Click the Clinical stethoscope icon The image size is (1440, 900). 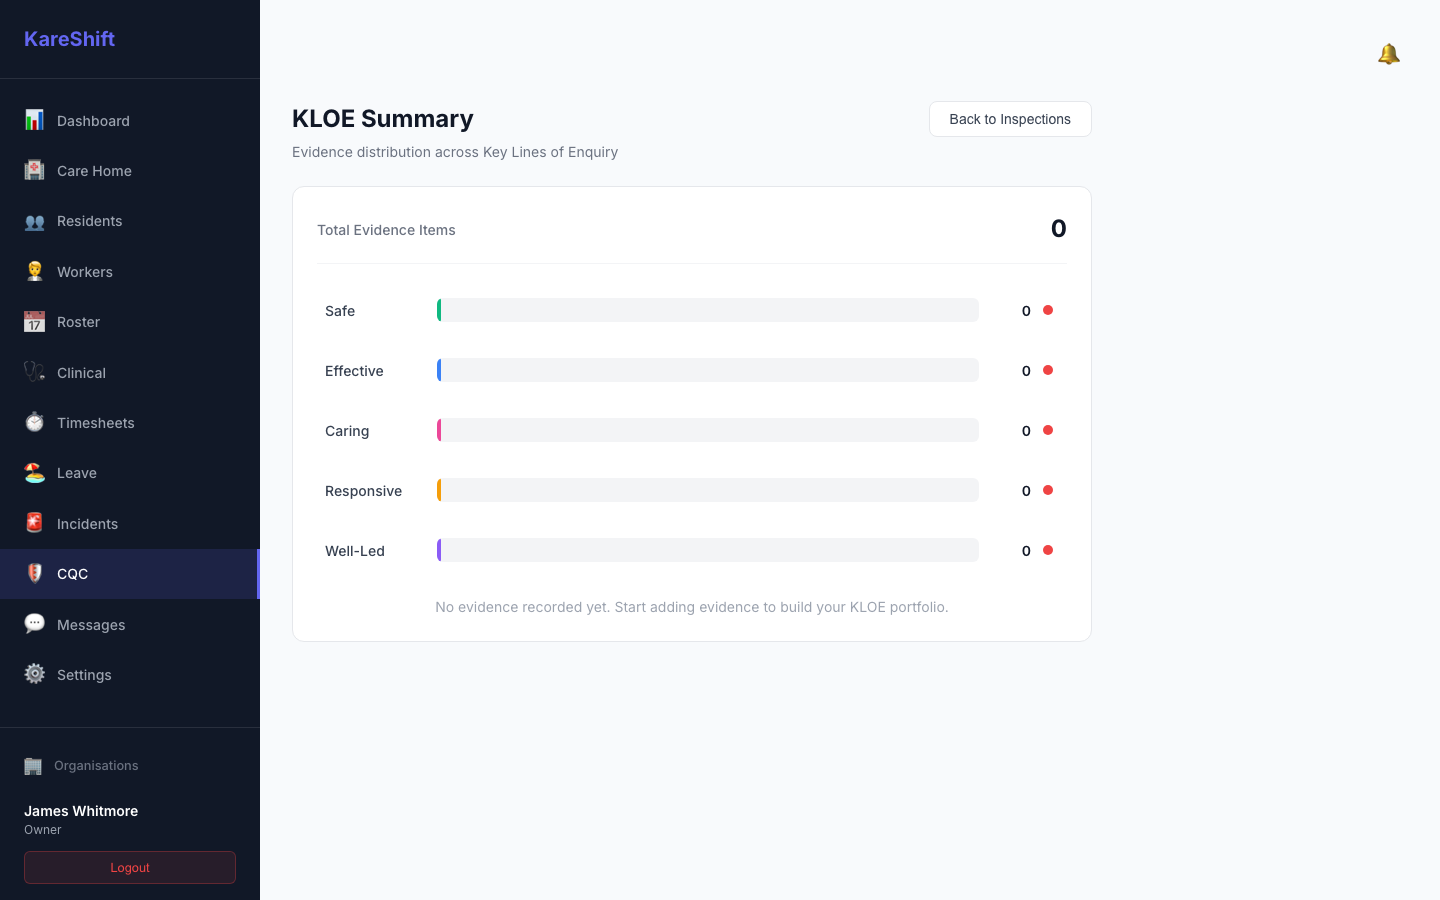(34, 372)
